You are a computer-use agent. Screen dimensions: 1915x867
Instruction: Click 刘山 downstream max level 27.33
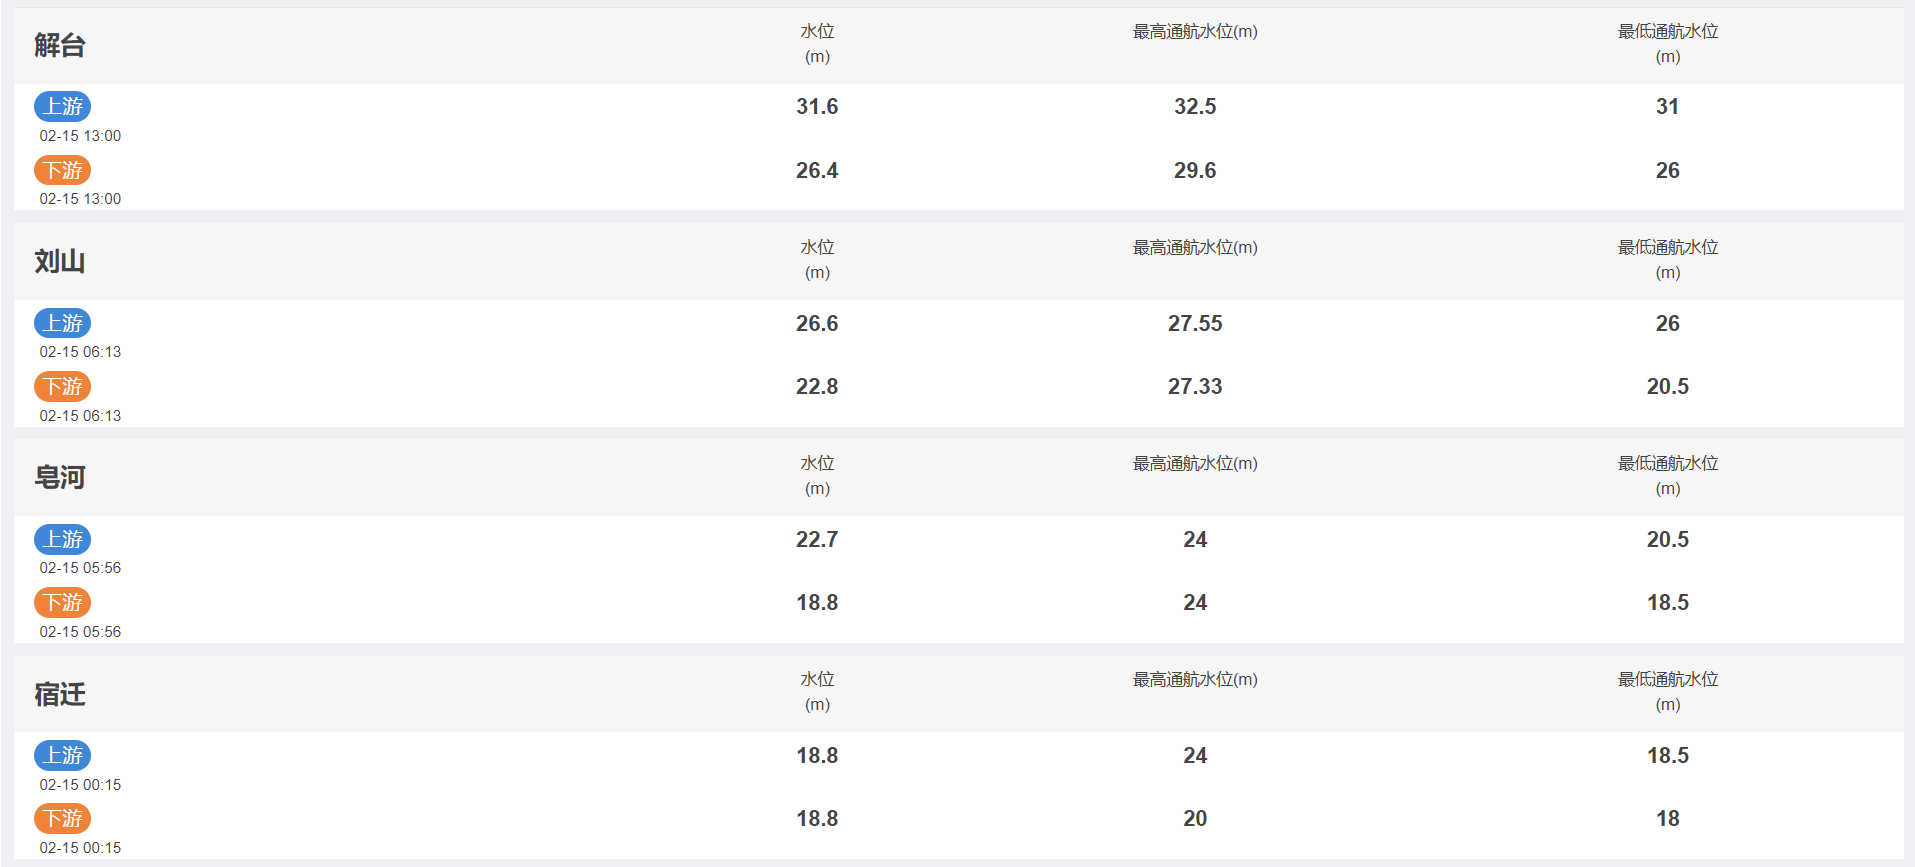(1195, 386)
